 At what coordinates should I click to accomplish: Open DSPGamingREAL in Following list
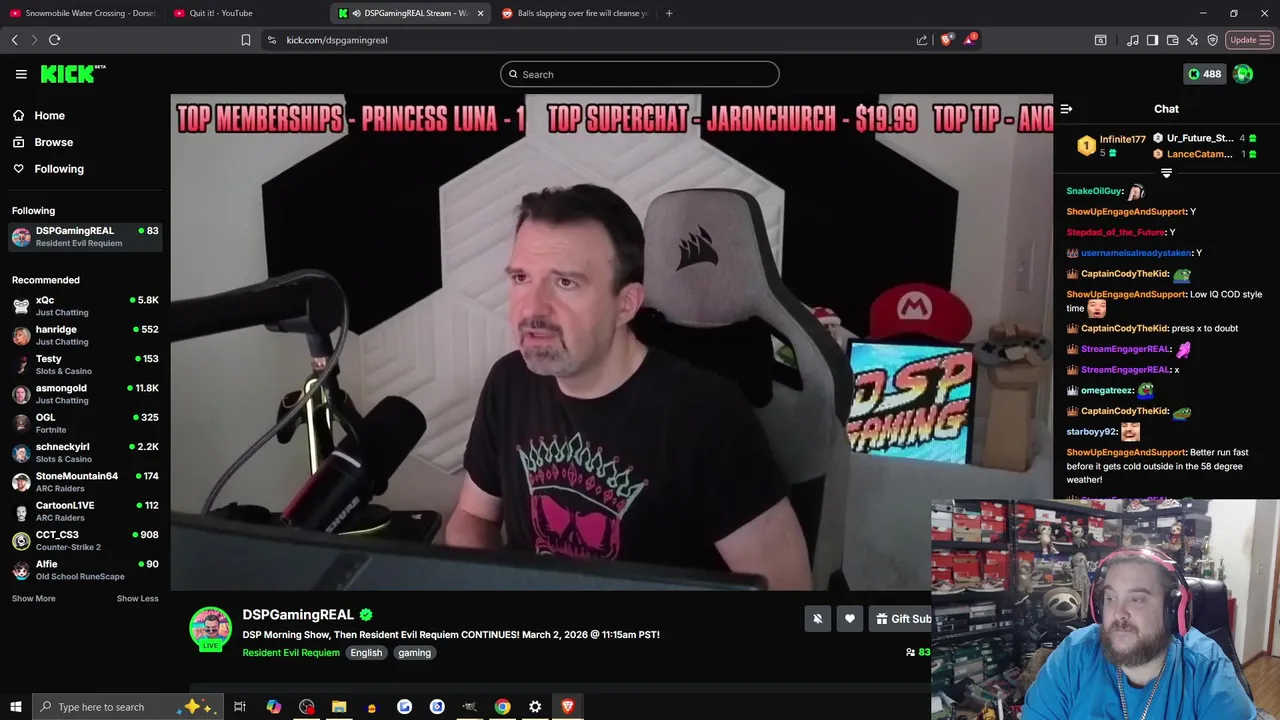pyautogui.click(x=85, y=236)
